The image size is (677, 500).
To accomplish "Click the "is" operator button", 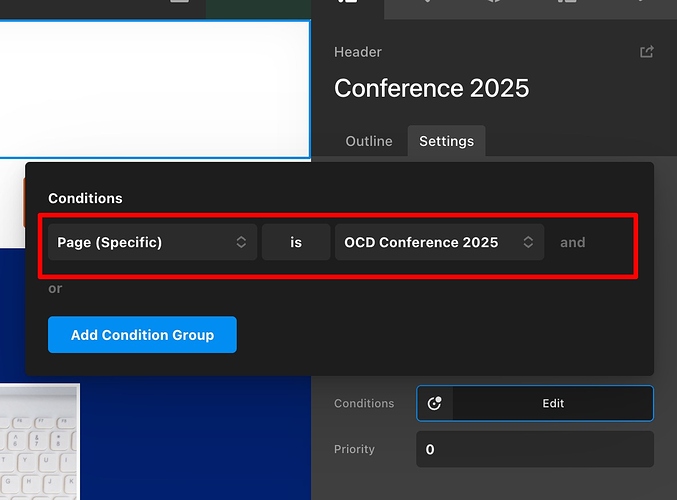I will (x=296, y=242).
